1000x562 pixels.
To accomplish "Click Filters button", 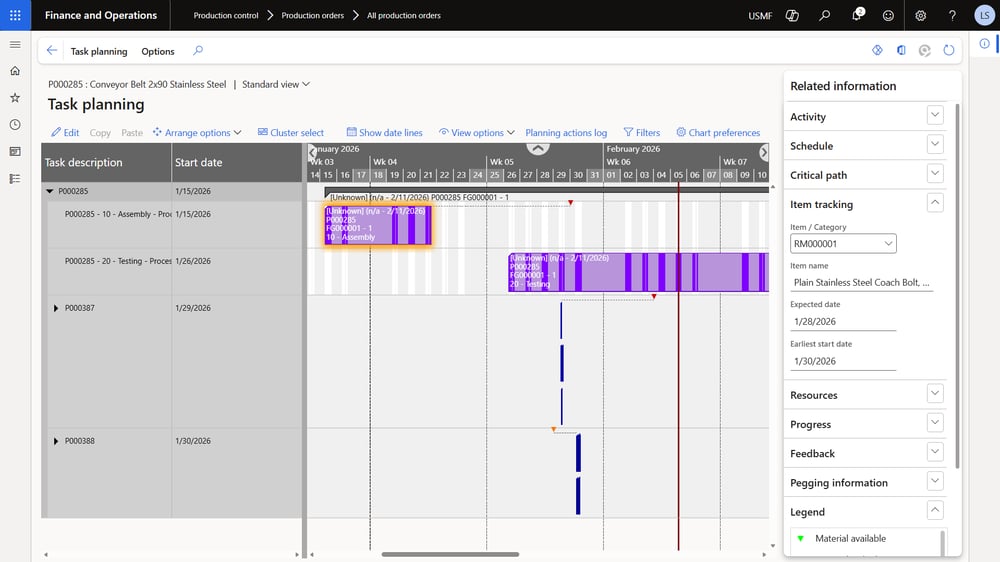I will coord(642,133).
